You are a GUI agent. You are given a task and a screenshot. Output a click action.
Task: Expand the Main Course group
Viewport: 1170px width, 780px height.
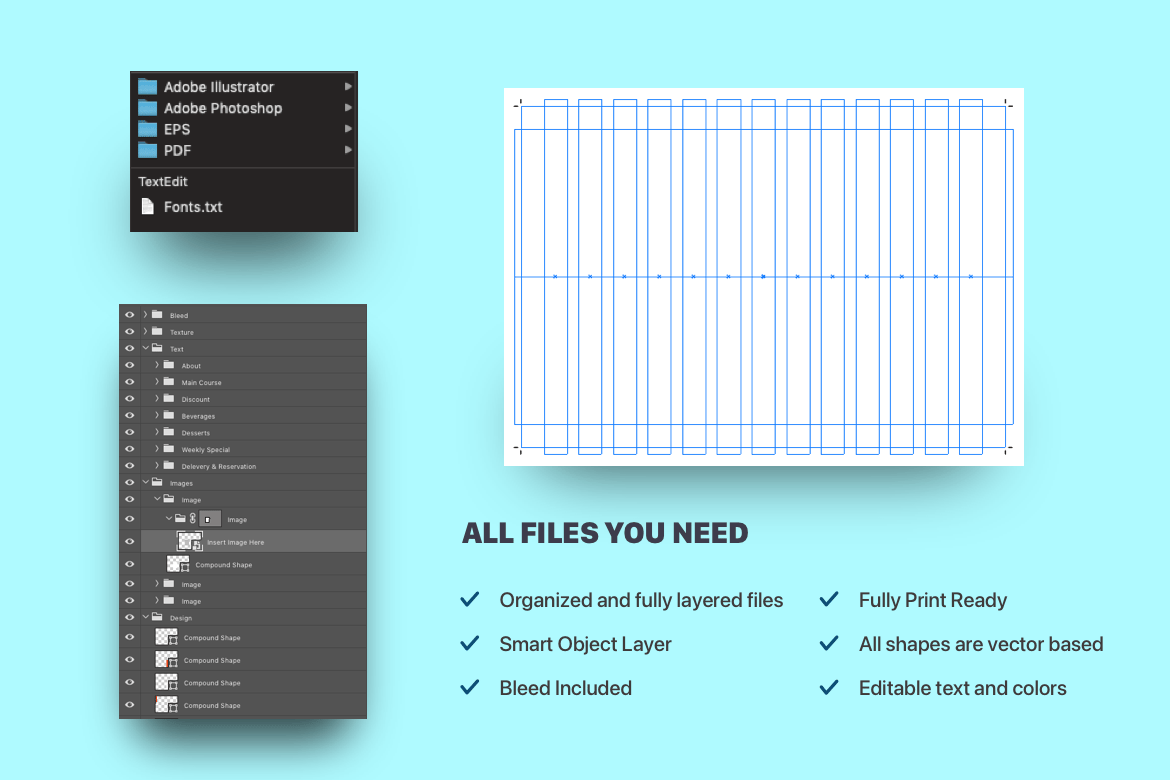(x=157, y=381)
